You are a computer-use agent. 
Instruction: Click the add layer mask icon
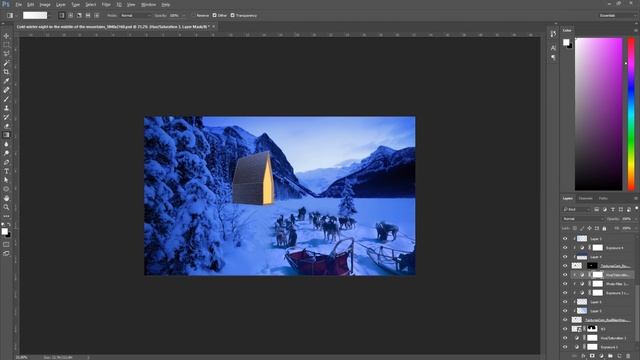[x=592, y=356]
